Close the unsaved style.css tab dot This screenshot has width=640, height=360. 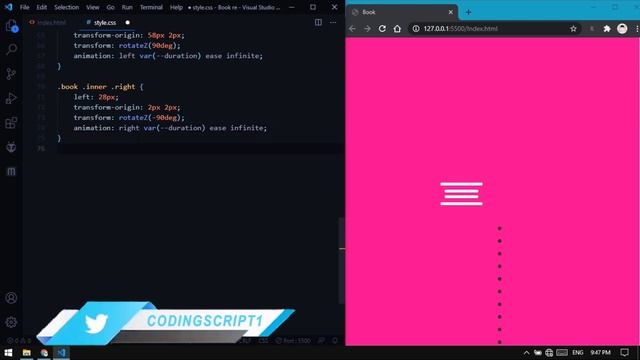point(127,22)
